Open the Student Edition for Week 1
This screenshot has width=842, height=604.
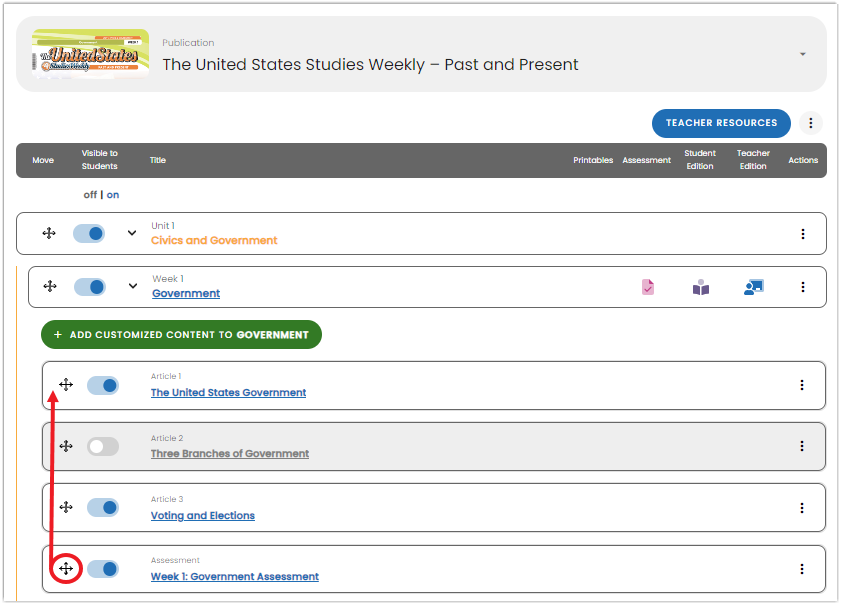(701, 287)
